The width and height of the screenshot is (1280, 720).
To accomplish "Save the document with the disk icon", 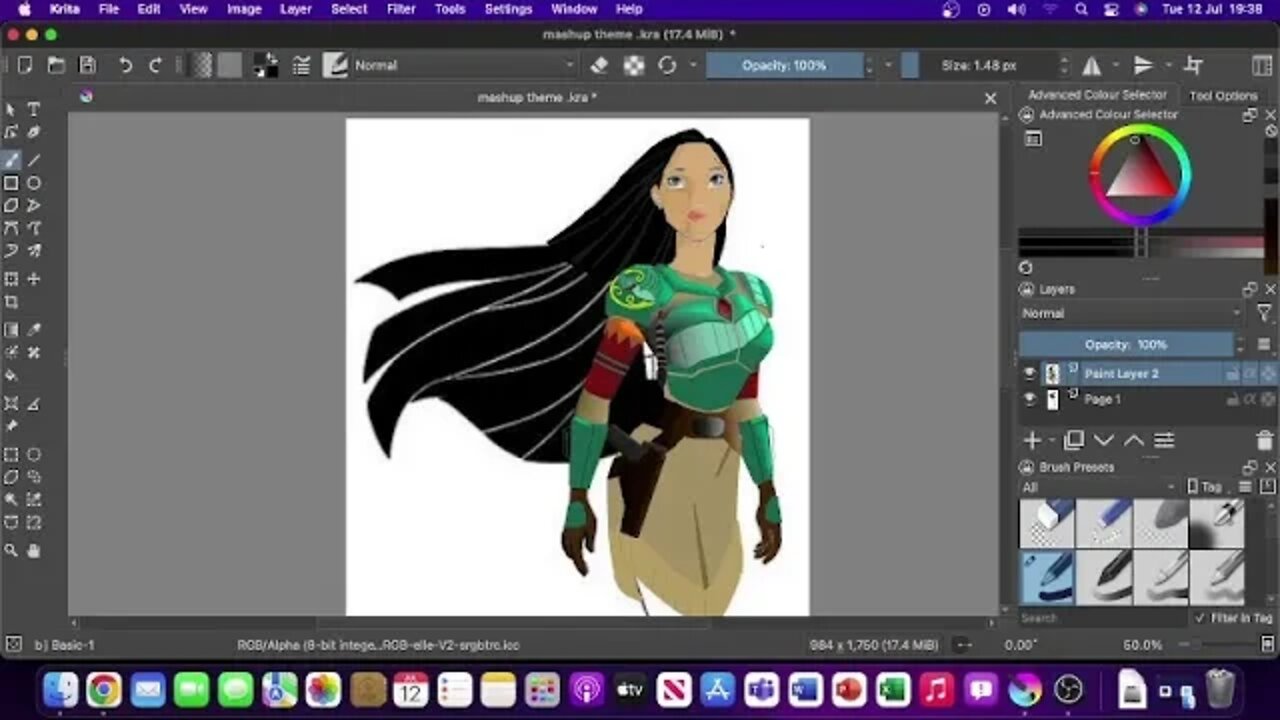I will pyautogui.click(x=88, y=65).
